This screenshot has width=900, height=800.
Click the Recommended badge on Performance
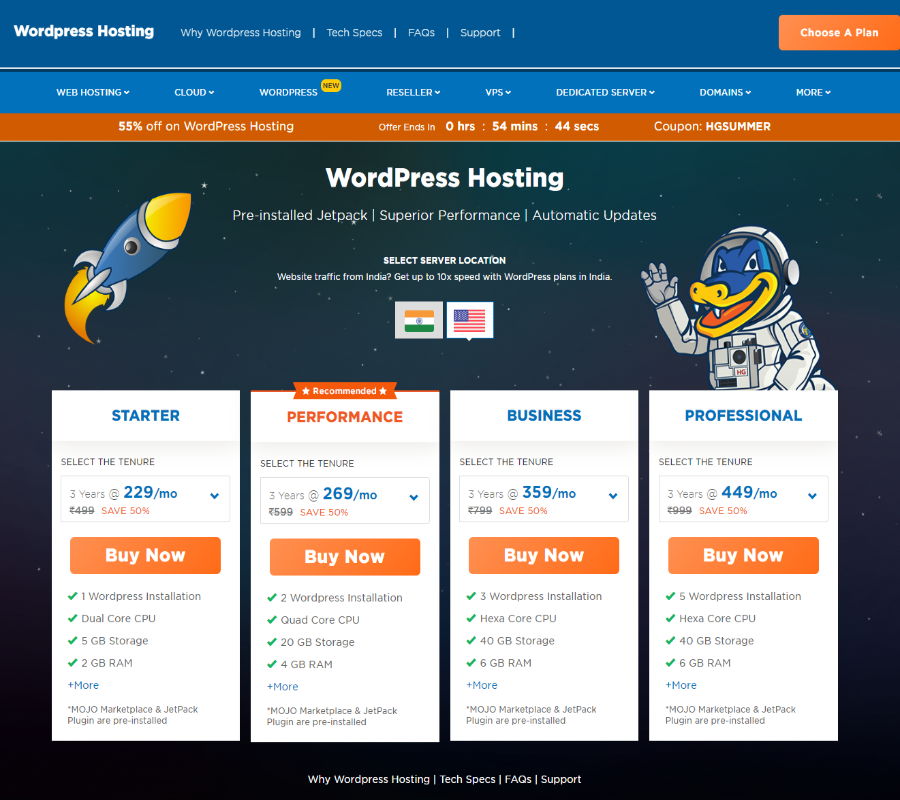pyautogui.click(x=344, y=391)
